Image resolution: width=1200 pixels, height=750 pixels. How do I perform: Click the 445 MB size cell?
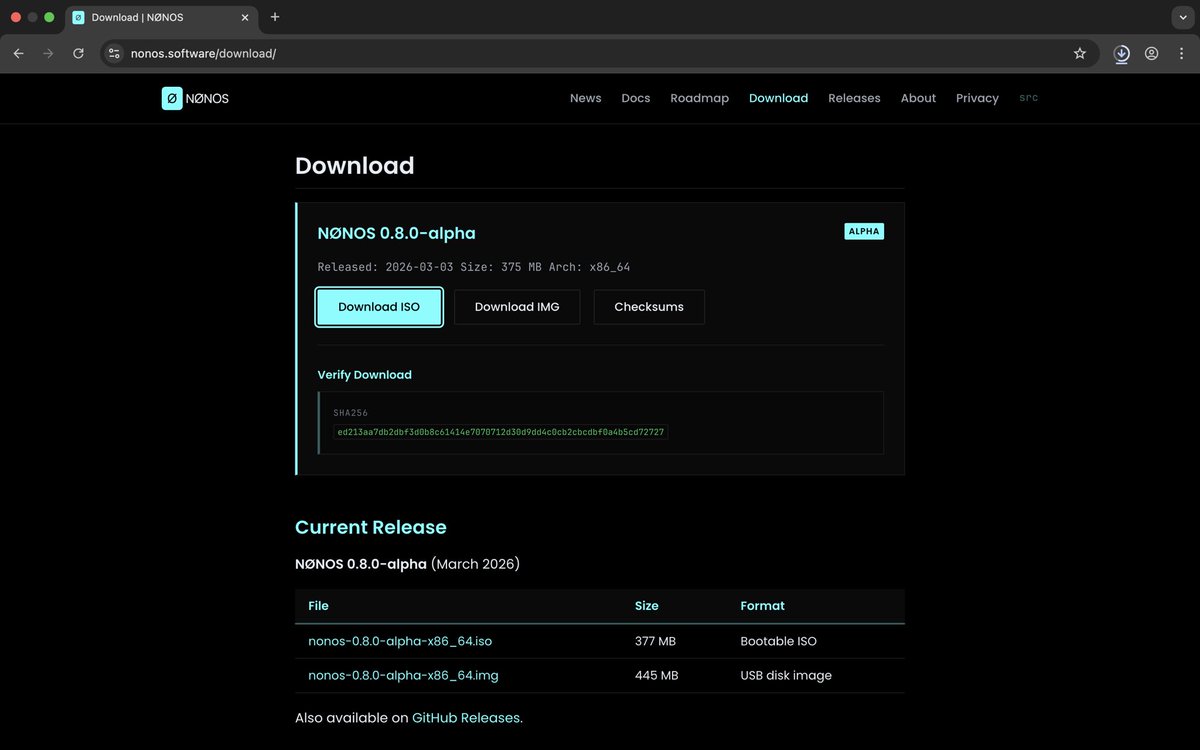[x=657, y=675]
